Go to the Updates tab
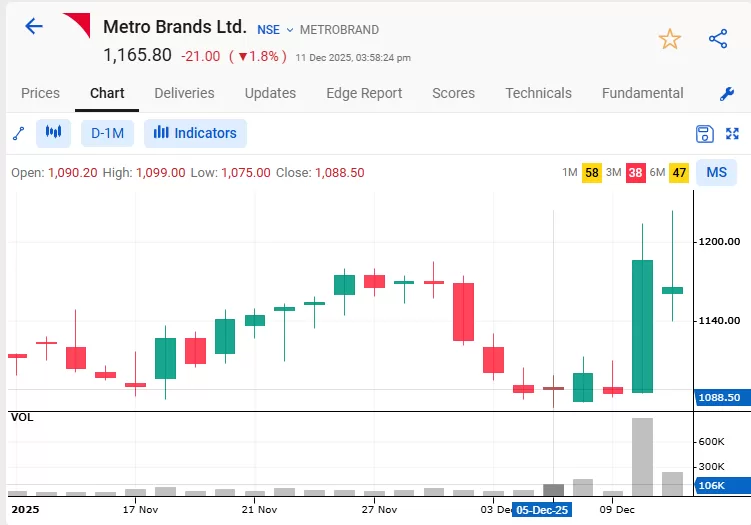The image size is (751, 525). point(270,93)
